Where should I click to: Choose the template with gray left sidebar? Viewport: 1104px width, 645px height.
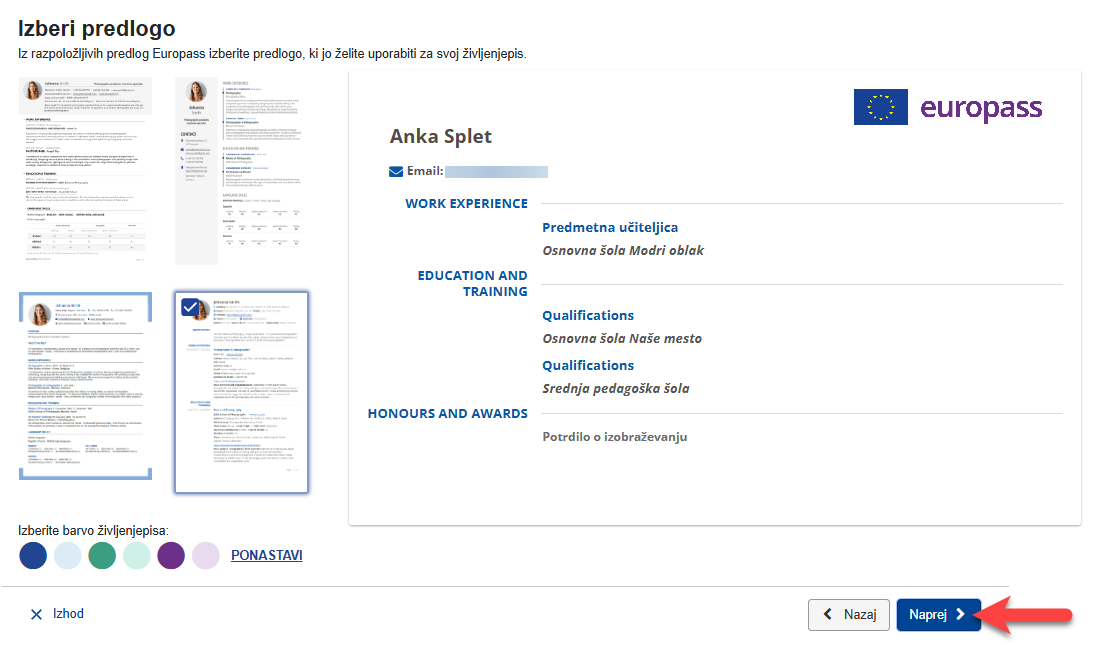pyautogui.click(x=241, y=169)
